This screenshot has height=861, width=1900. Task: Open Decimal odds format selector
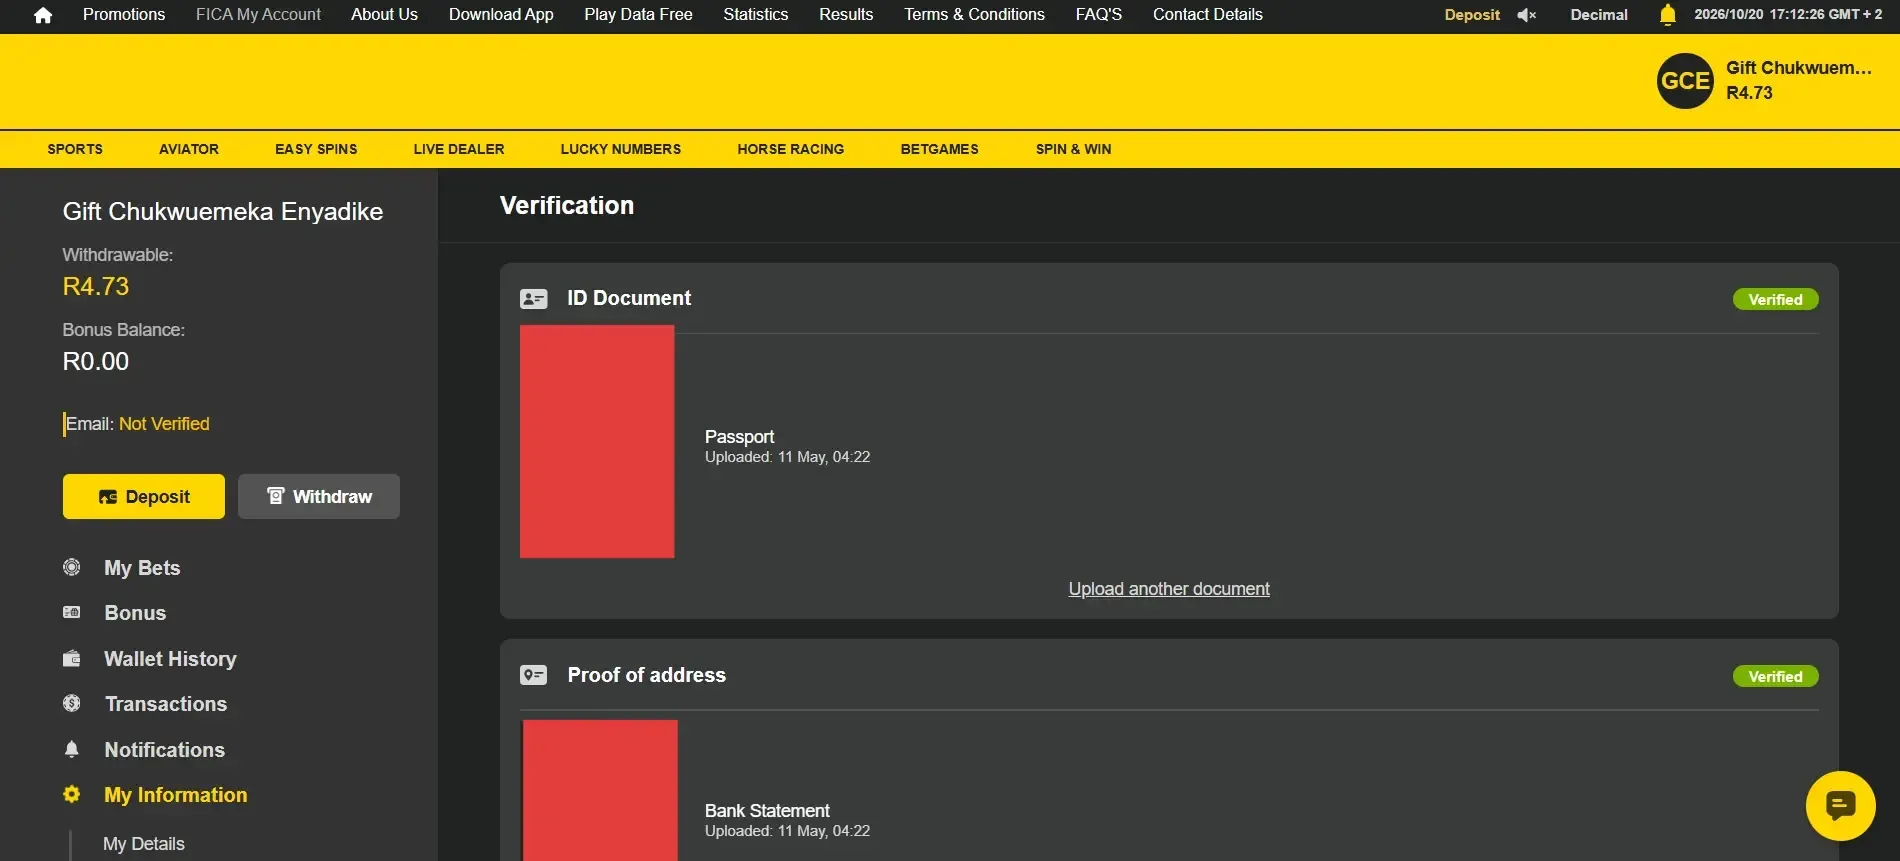pos(1599,15)
